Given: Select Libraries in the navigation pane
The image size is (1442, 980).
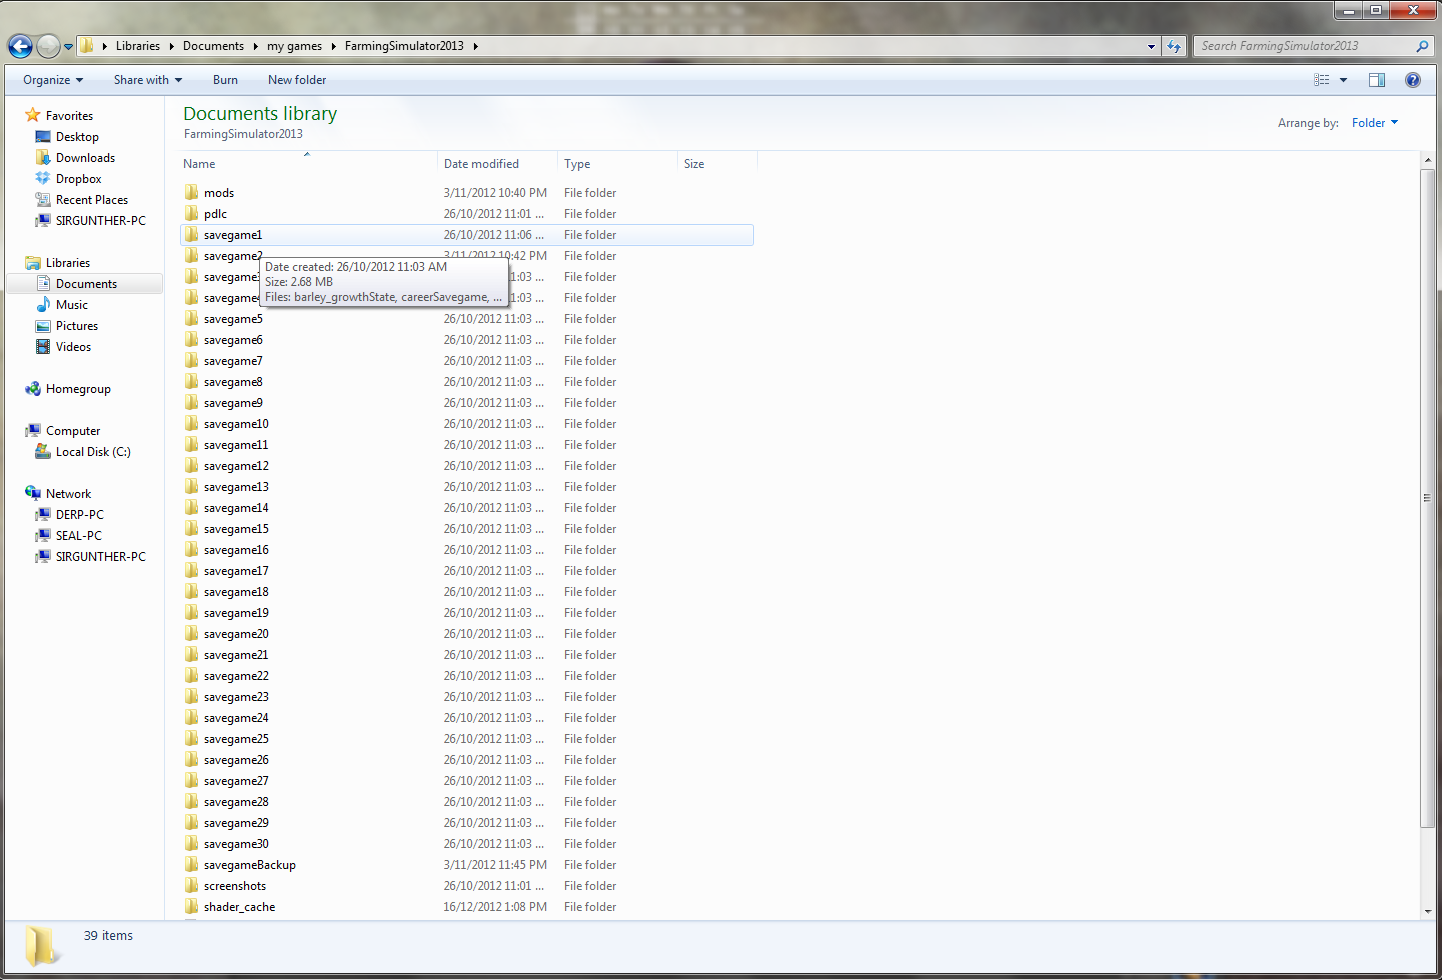Looking at the screenshot, I should click(68, 263).
